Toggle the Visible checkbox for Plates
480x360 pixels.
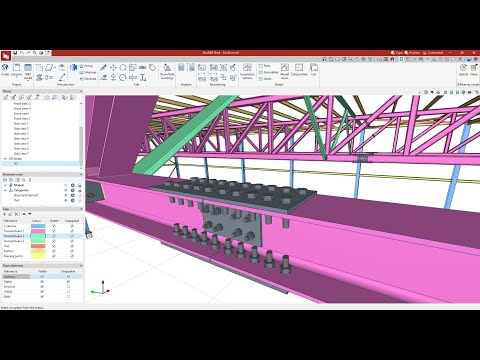coord(42,282)
